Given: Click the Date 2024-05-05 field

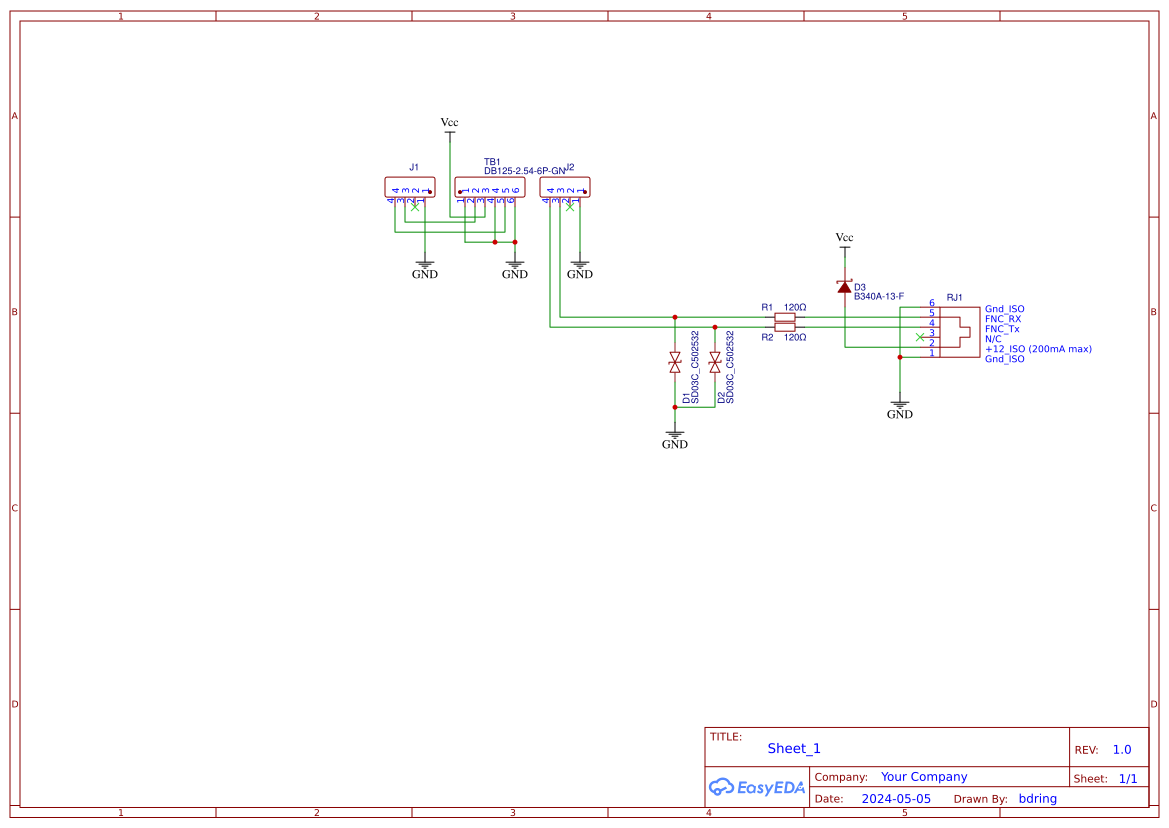Looking at the screenshot, I should (x=895, y=798).
